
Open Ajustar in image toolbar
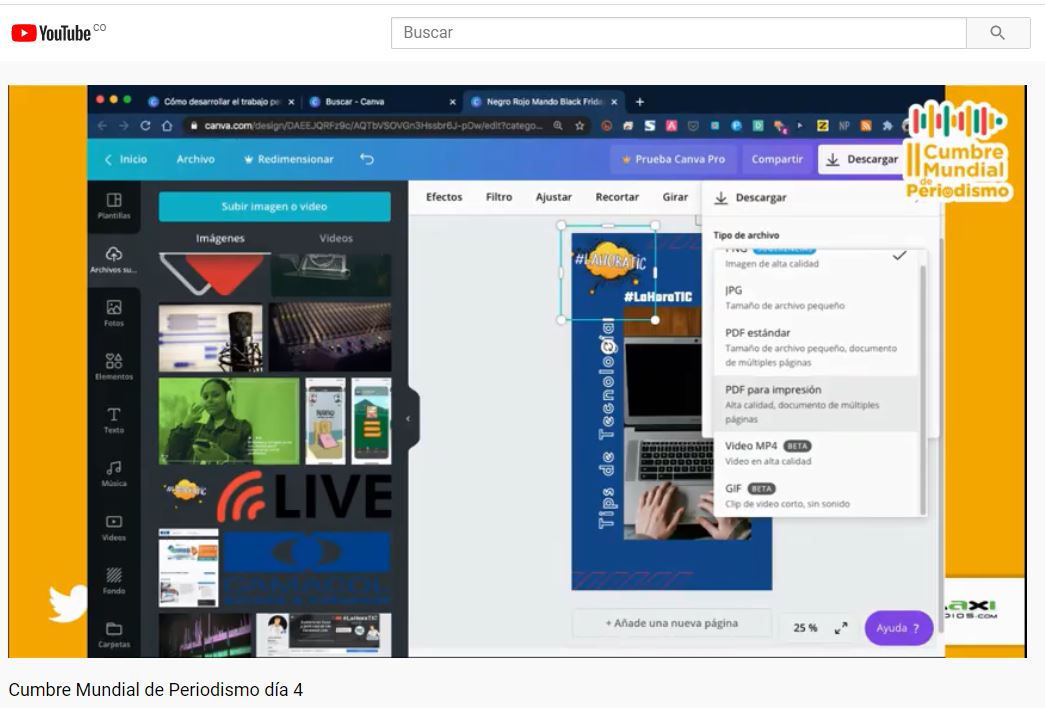[x=553, y=197]
